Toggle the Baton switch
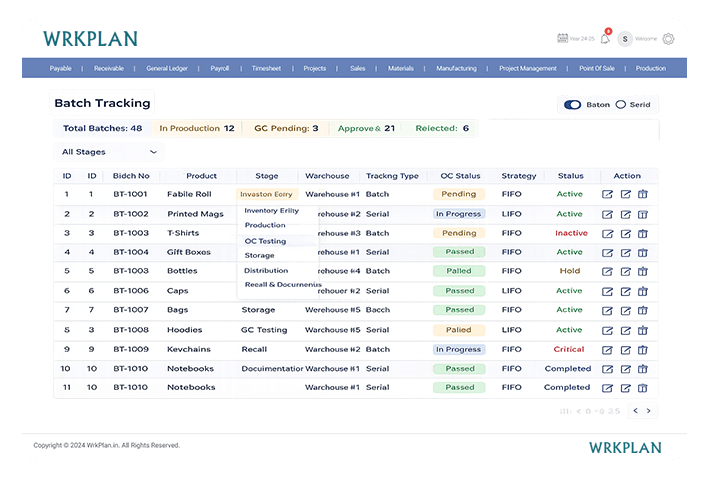 click(x=573, y=105)
